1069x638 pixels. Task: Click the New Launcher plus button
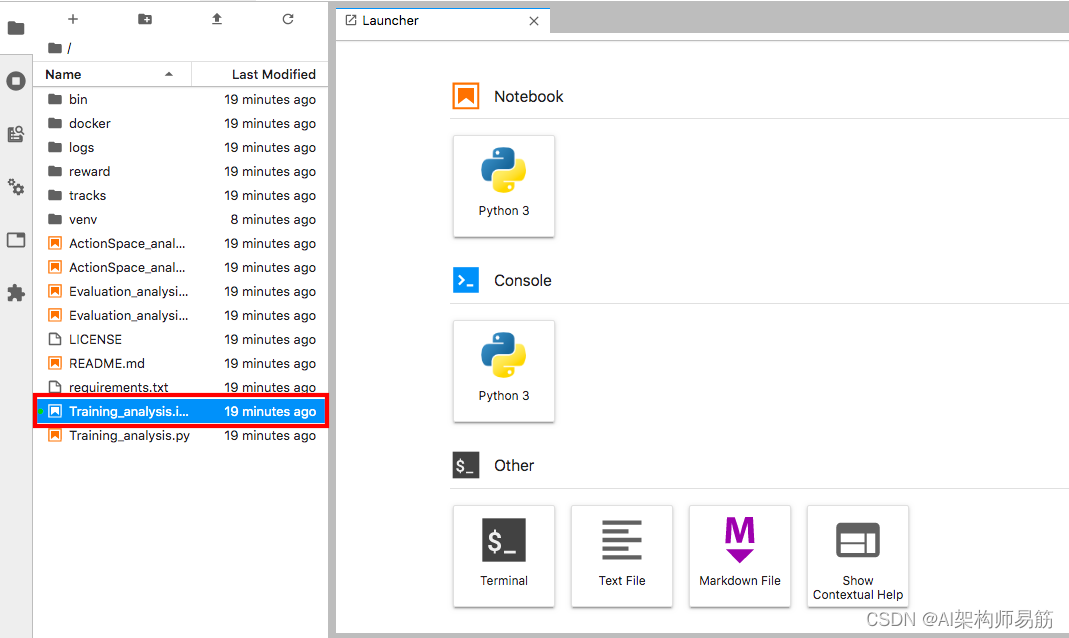click(x=73, y=19)
